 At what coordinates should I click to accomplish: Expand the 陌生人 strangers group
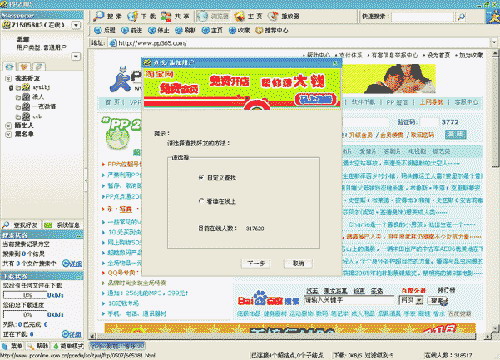[8, 125]
